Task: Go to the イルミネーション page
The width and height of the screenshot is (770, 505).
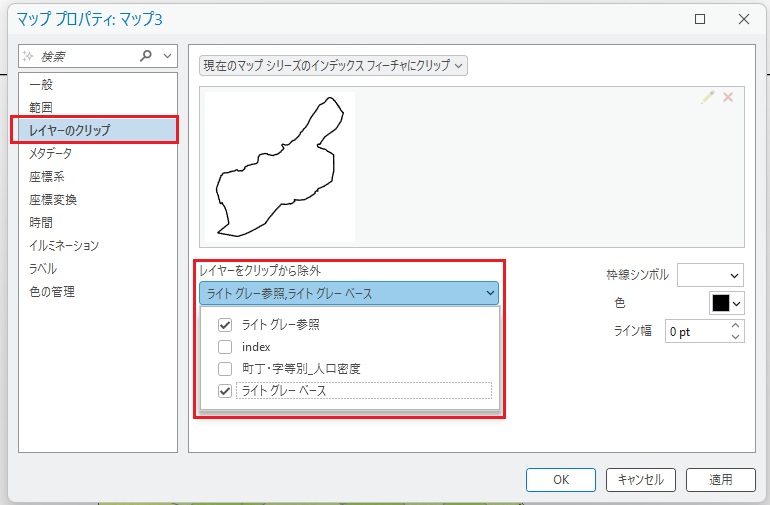Action: click(63, 245)
